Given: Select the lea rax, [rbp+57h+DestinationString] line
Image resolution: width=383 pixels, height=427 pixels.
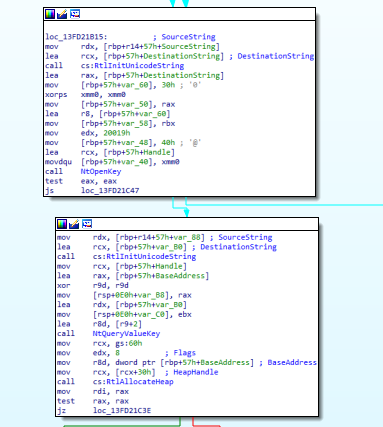Looking at the screenshot, I should (135, 75).
